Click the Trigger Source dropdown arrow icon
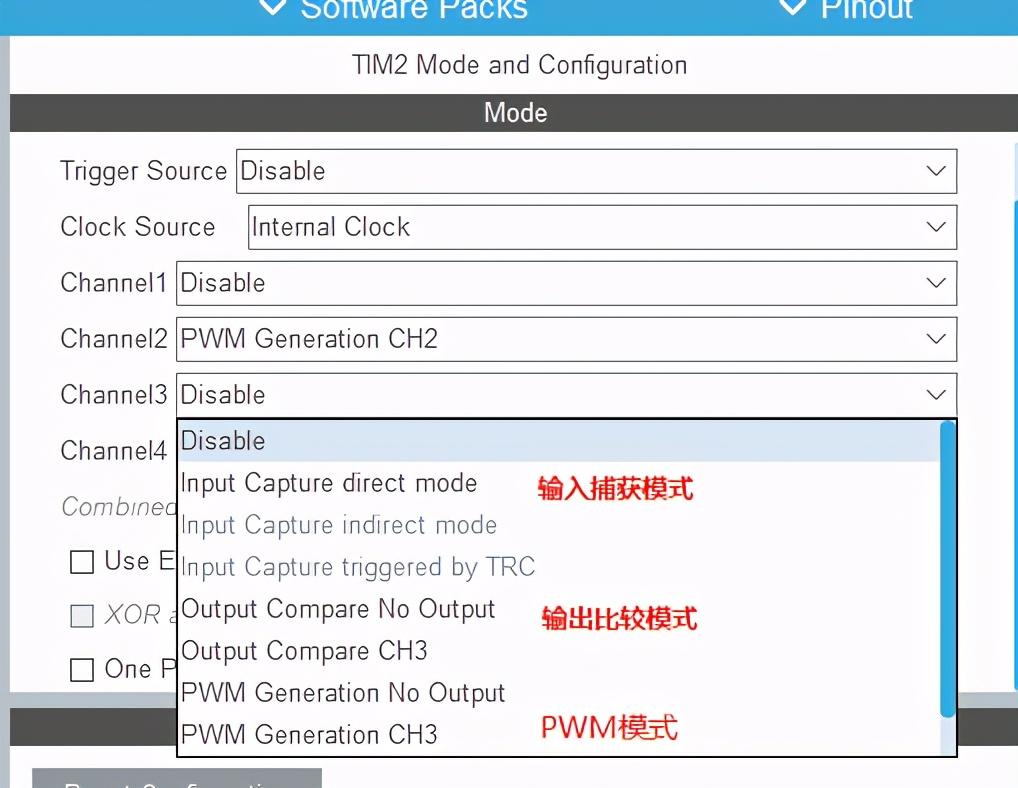 click(936, 171)
